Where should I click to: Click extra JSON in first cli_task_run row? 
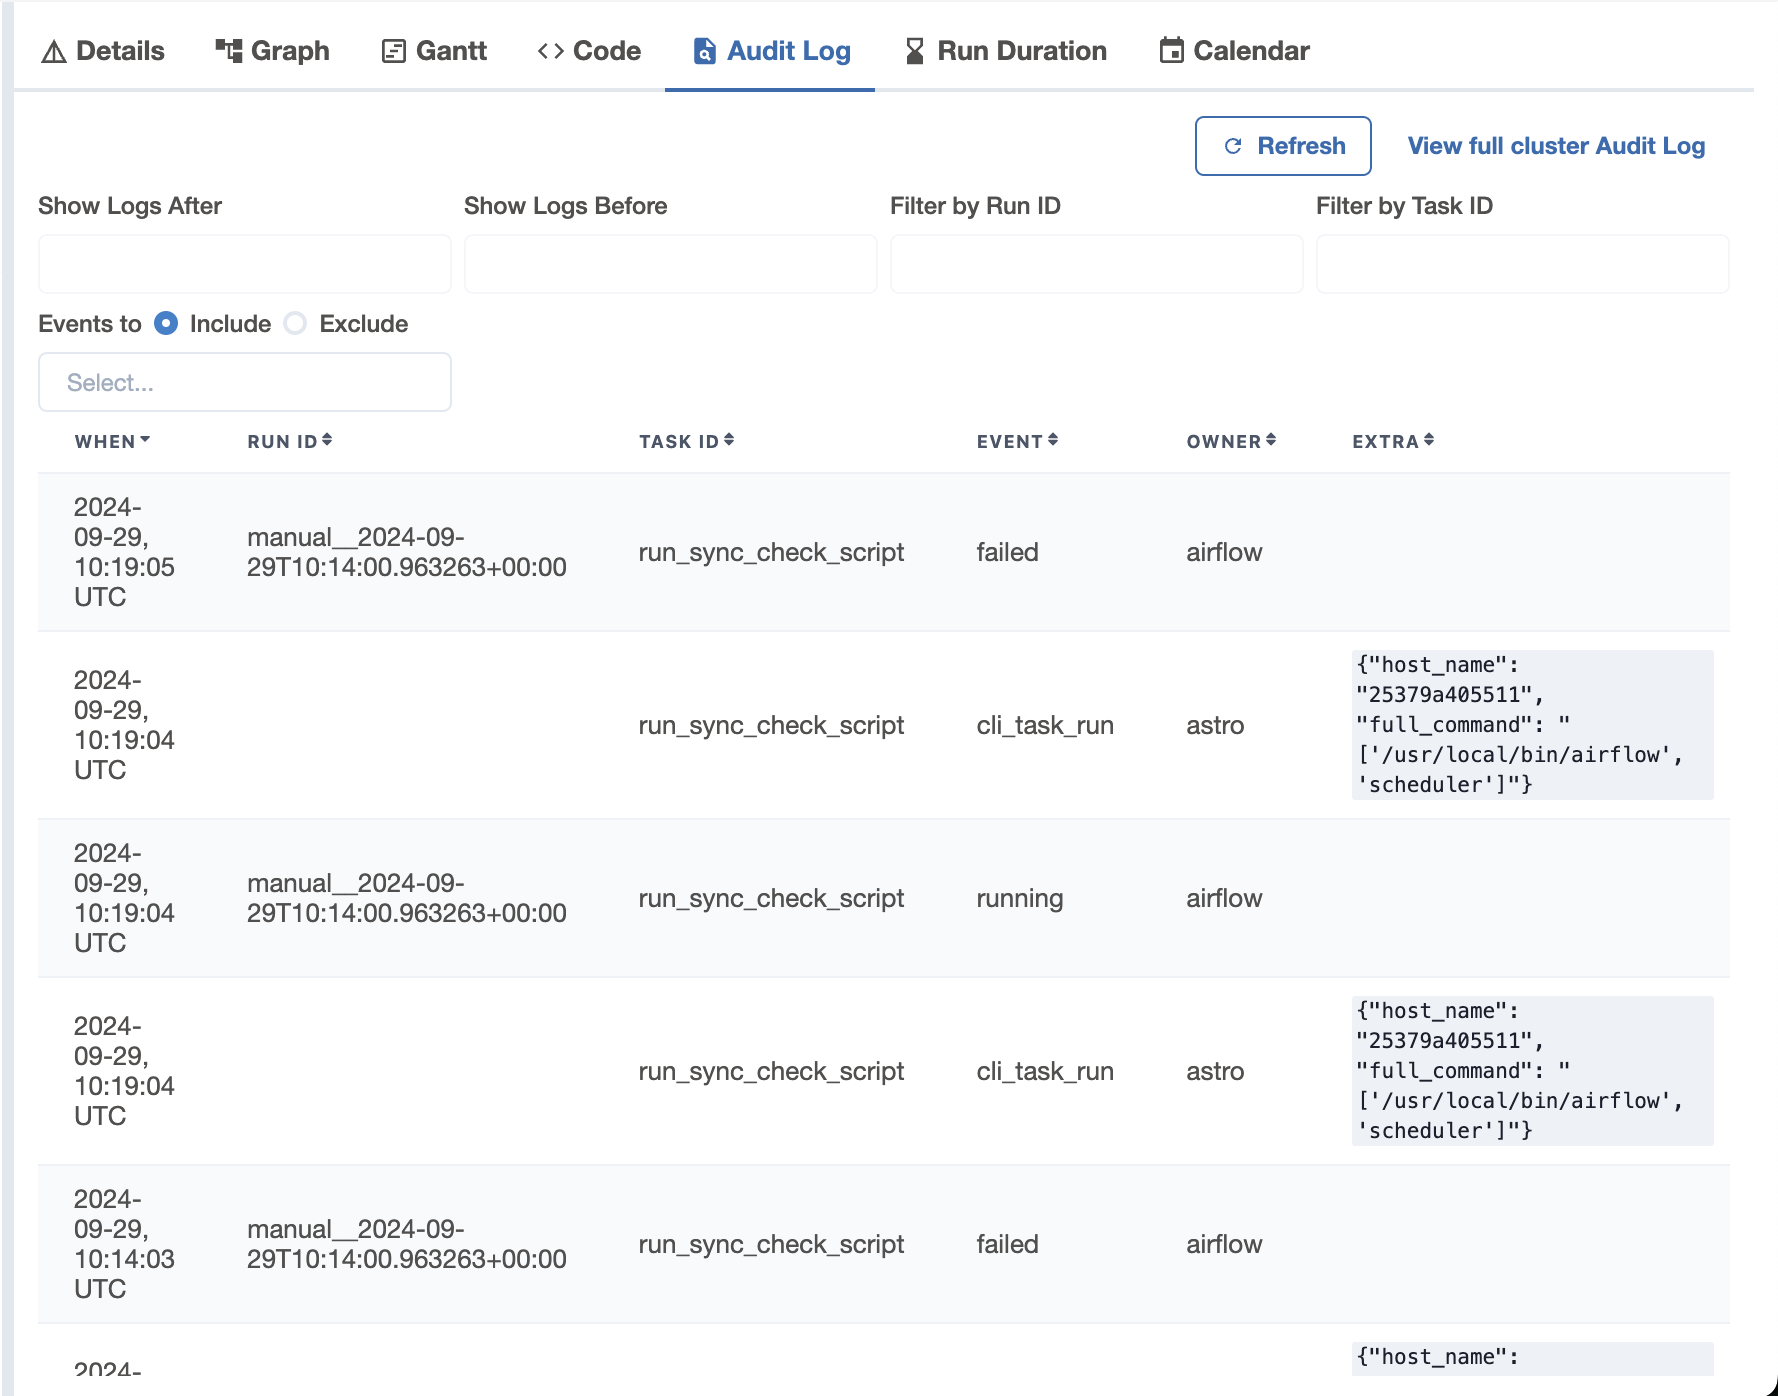1533,725
